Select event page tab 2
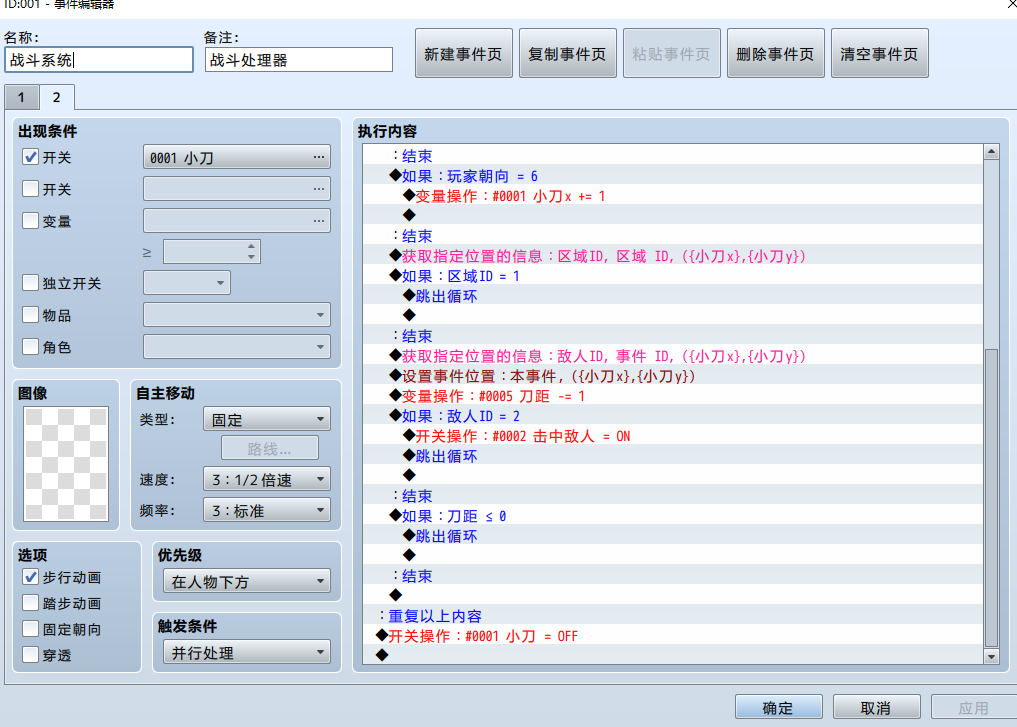 click(57, 97)
